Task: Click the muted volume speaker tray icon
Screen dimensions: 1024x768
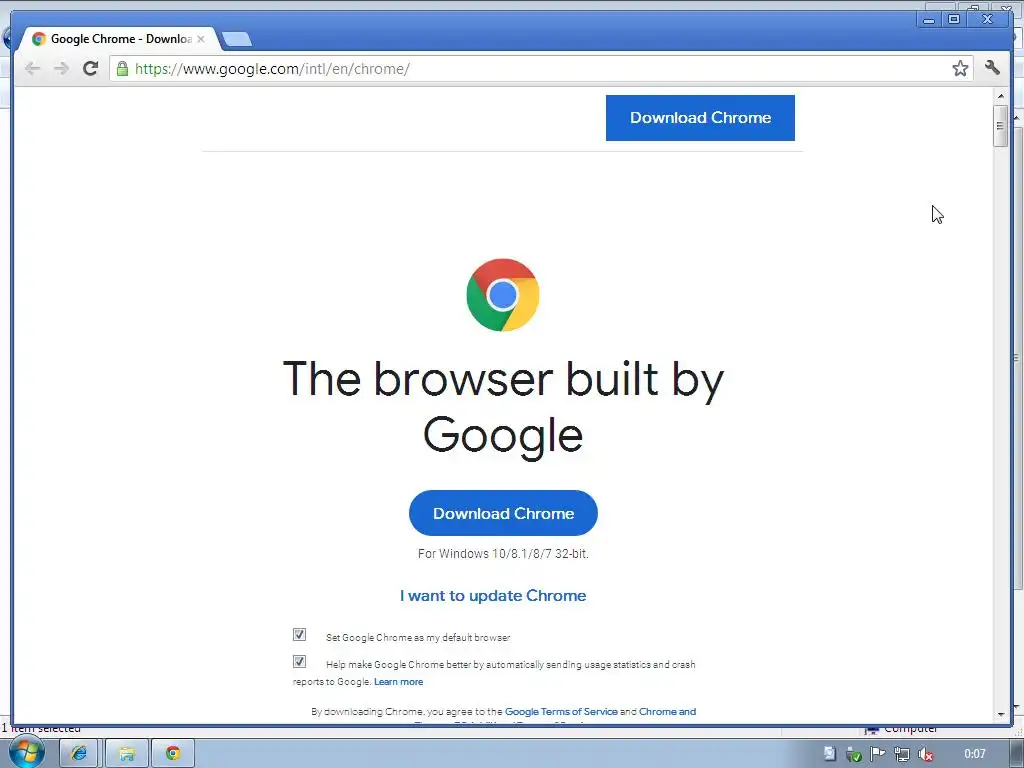Action: 925,754
